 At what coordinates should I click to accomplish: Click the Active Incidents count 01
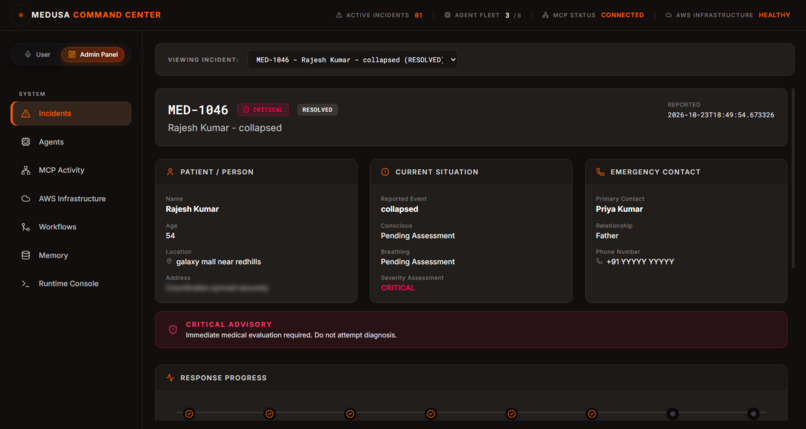coord(418,15)
